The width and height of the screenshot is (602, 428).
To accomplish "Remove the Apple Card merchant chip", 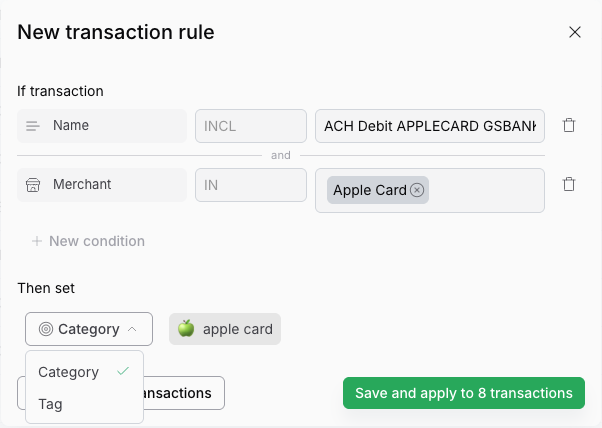I will click(x=417, y=191).
